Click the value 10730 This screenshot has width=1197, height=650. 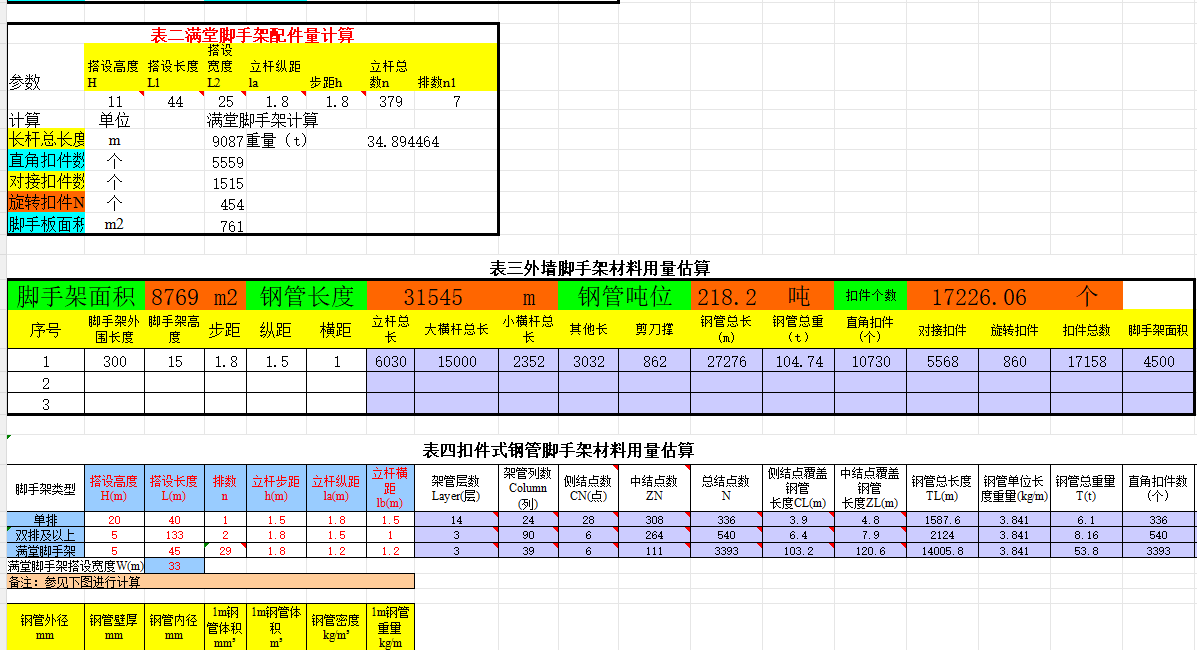coord(870,361)
